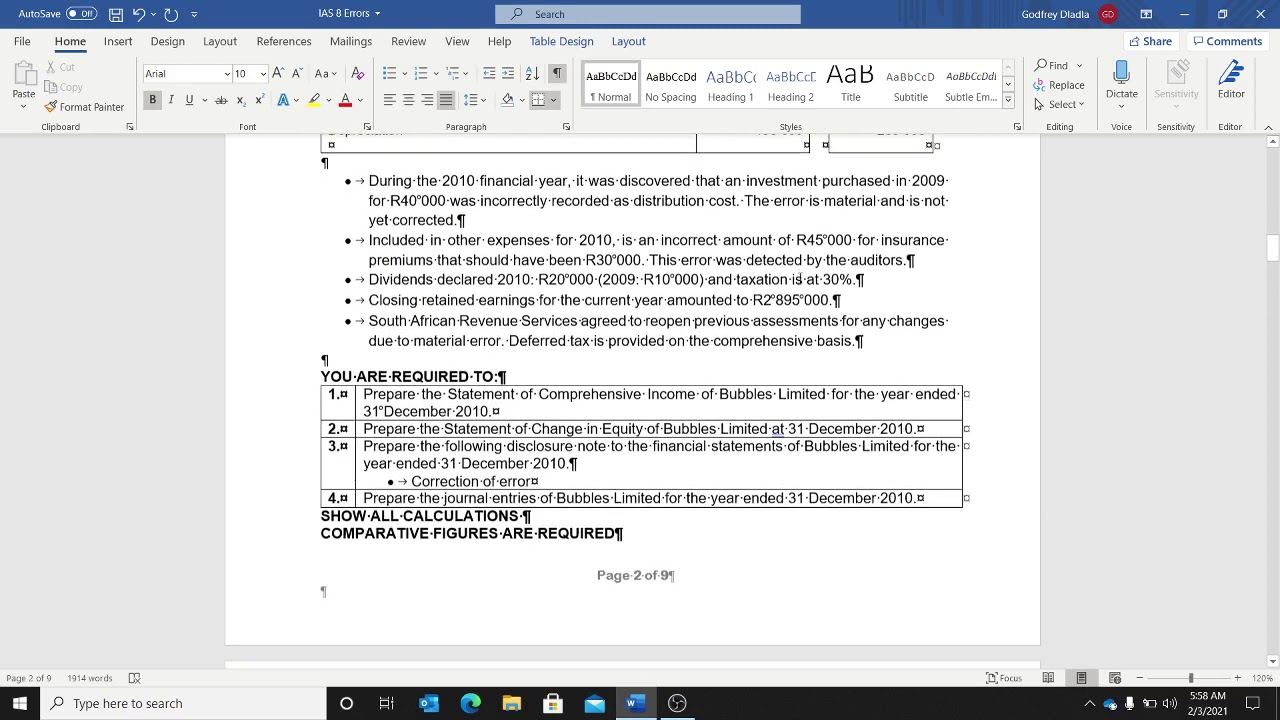The width and height of the screenshot is (1280, 720).
Task: Open Focus mode from status bar
Action: (x=1003, y=678)
